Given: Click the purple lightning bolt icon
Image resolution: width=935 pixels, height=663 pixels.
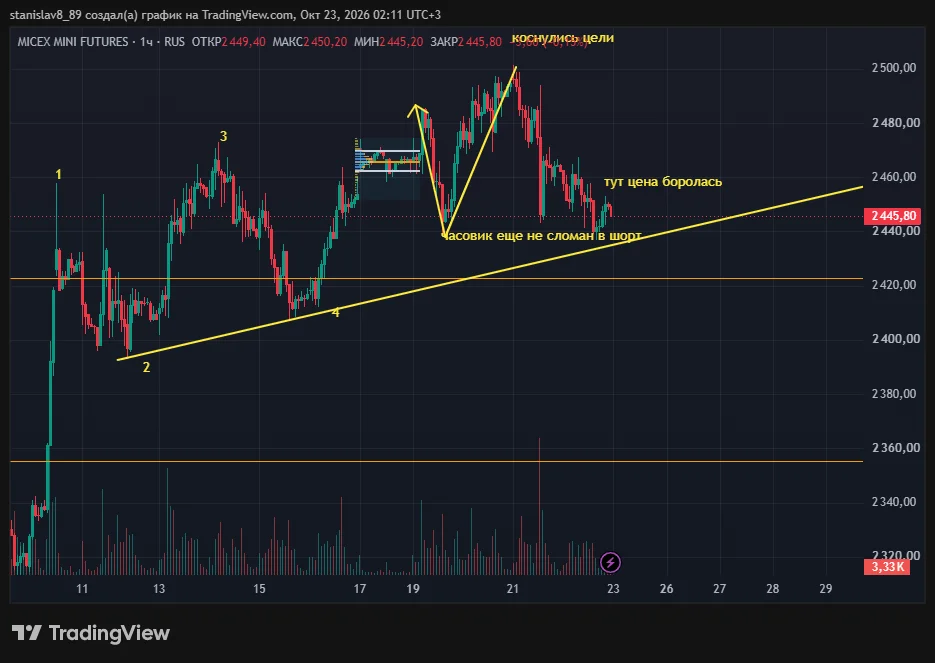Looking at the screenshot, I should (x=610, y=562).
